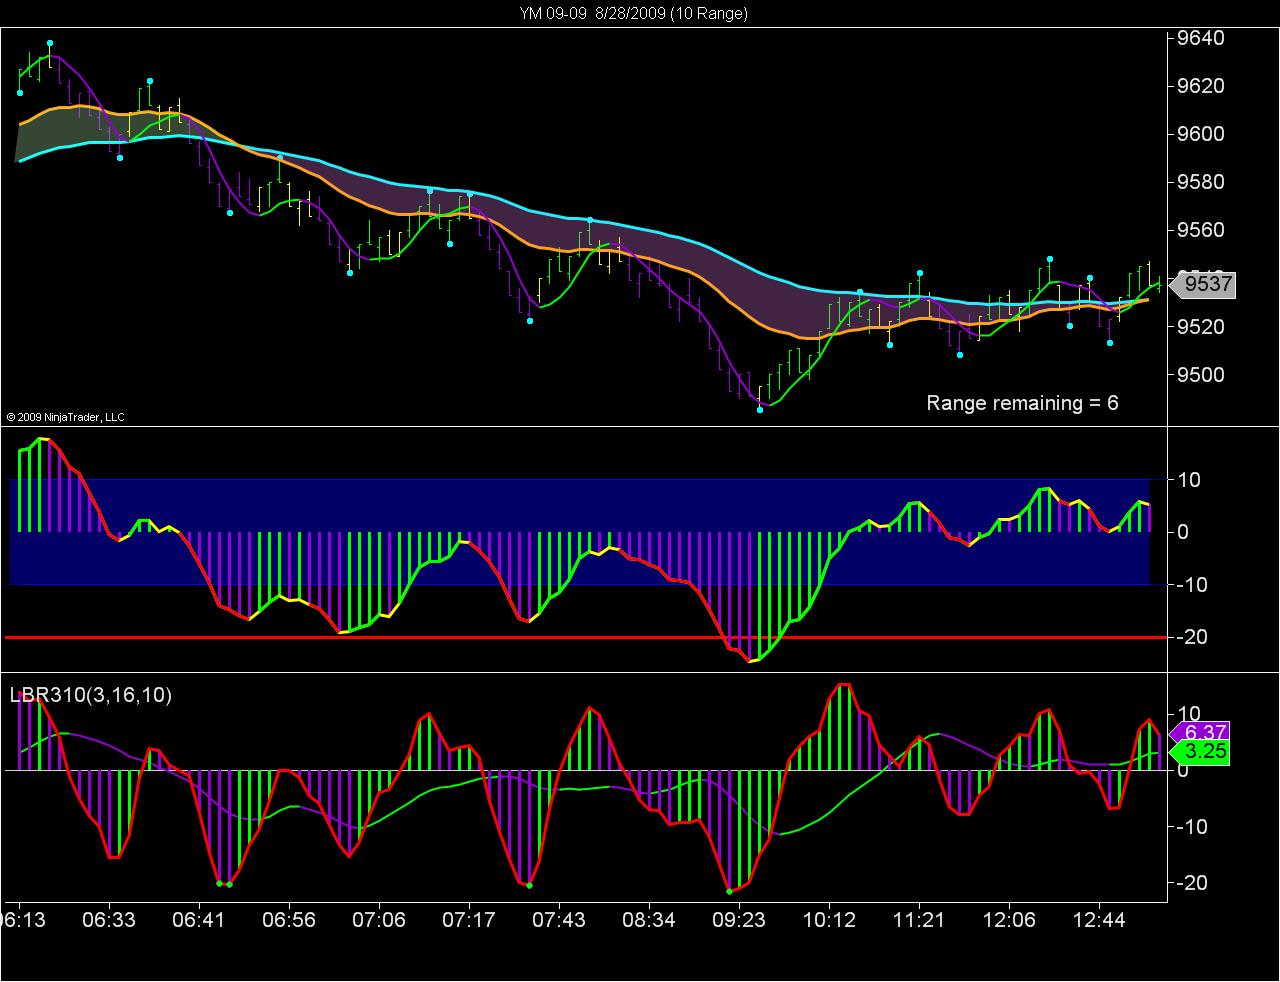Click the -20 label of the middle oscillator panel
This screenshot has height=982, width=1280.
point(1192,637)
